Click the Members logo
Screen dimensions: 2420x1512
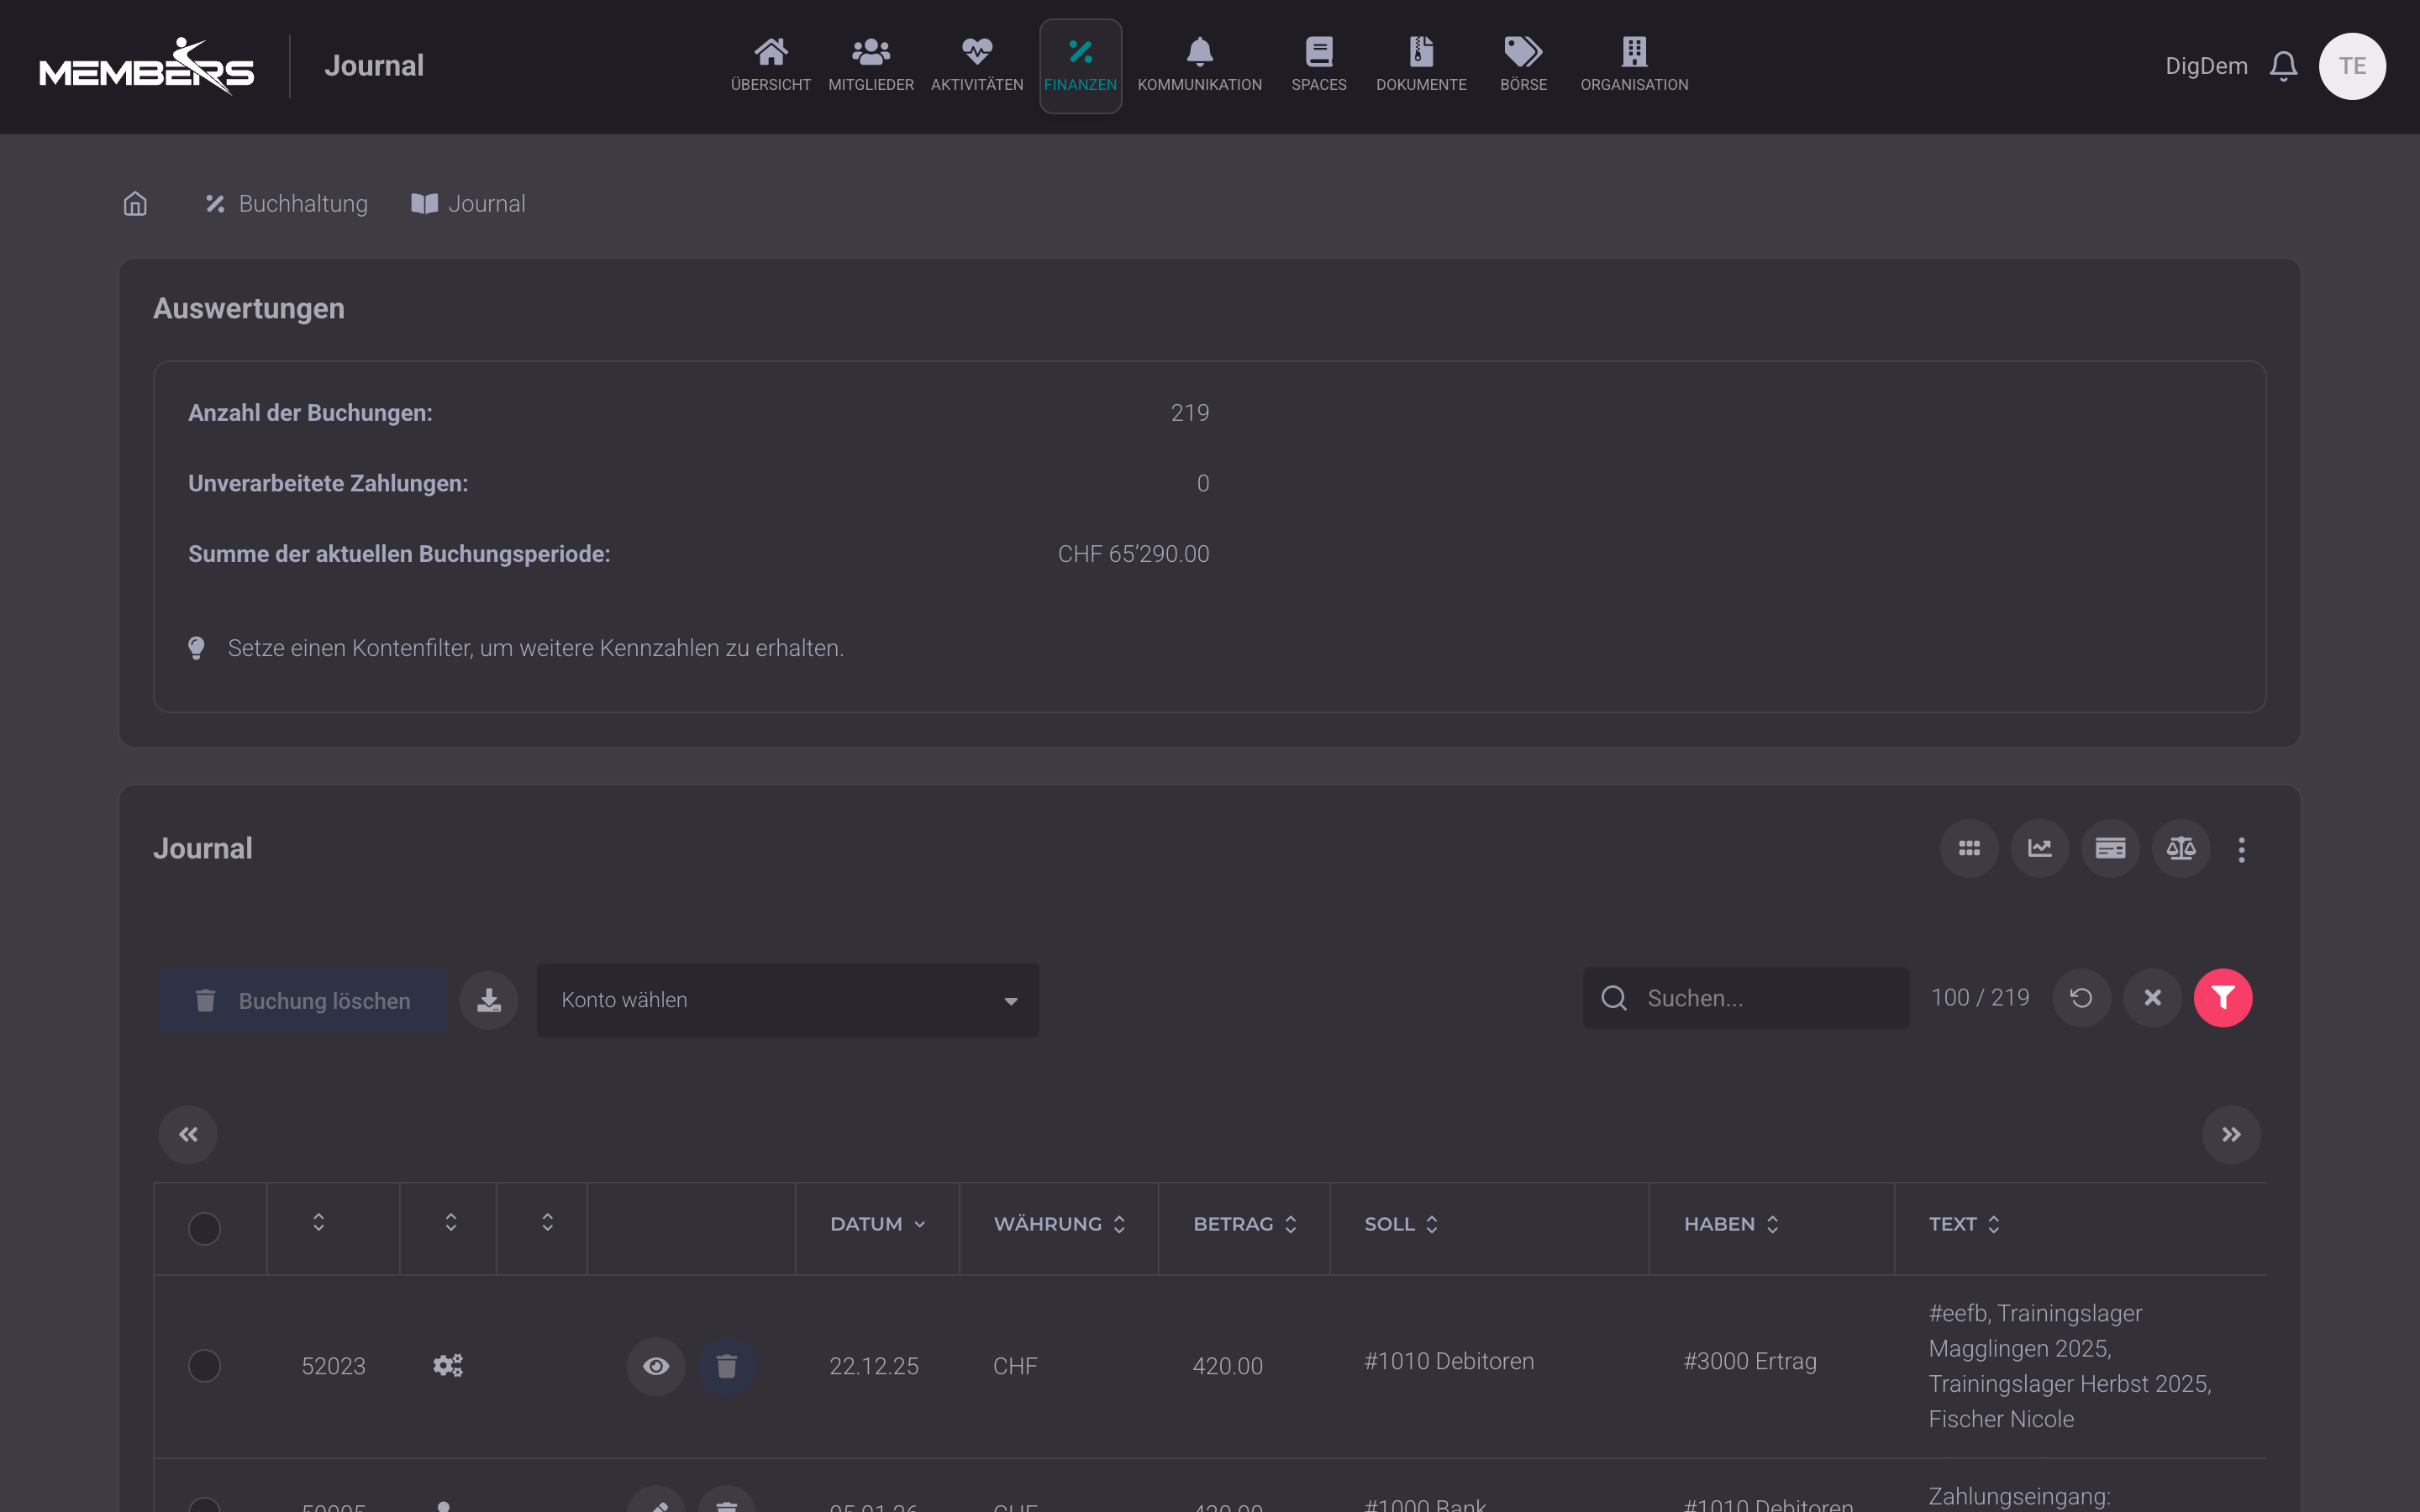point(147,66)
